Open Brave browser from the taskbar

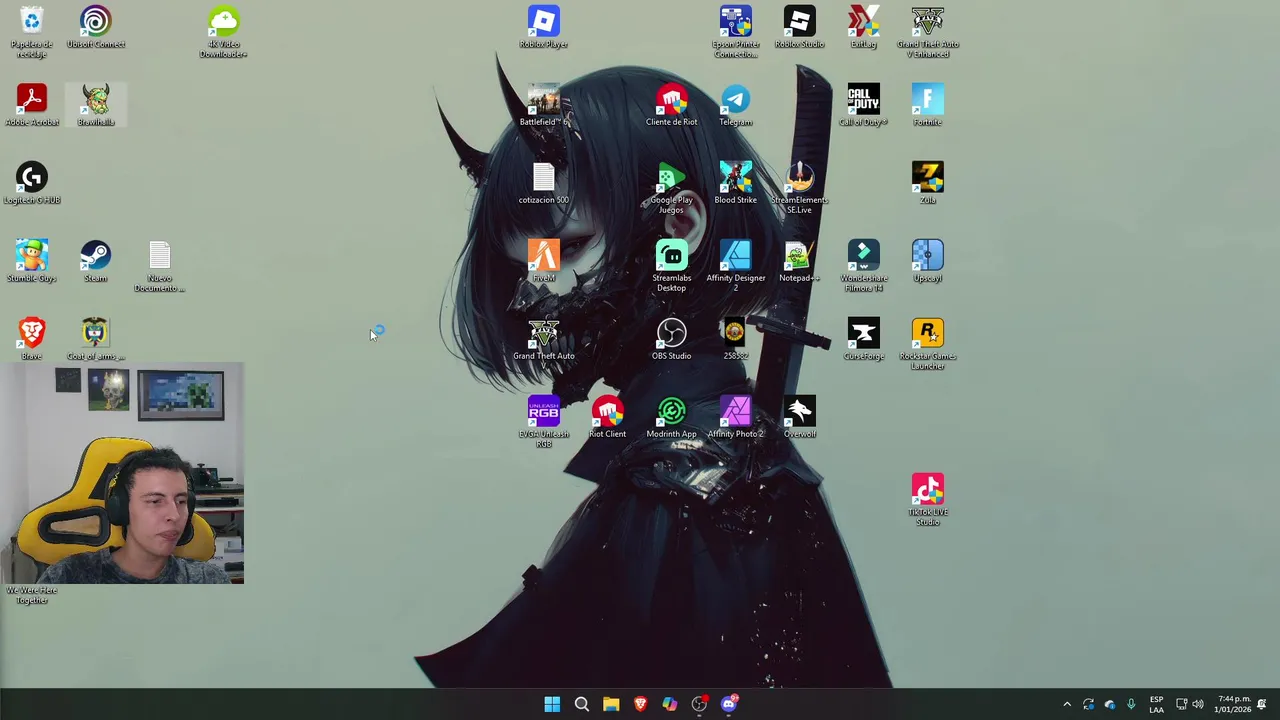pyautogui.click(x=640, y=704)
